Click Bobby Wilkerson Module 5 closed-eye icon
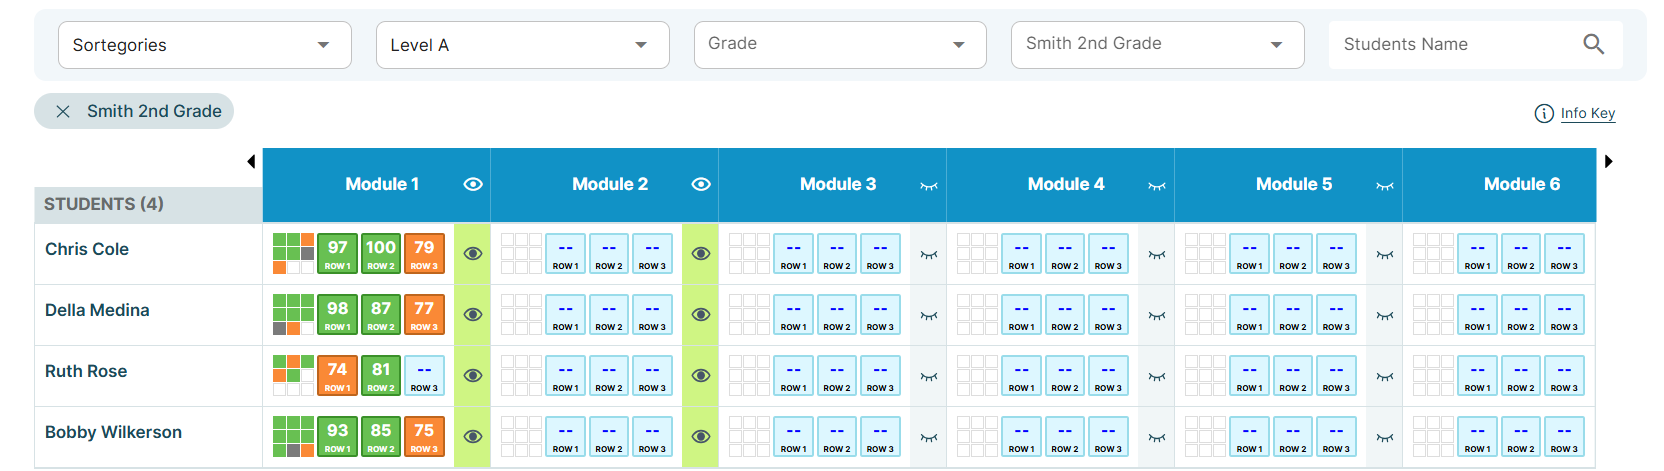This screenshot has height=471, width=1664. tap(1385, 438)
